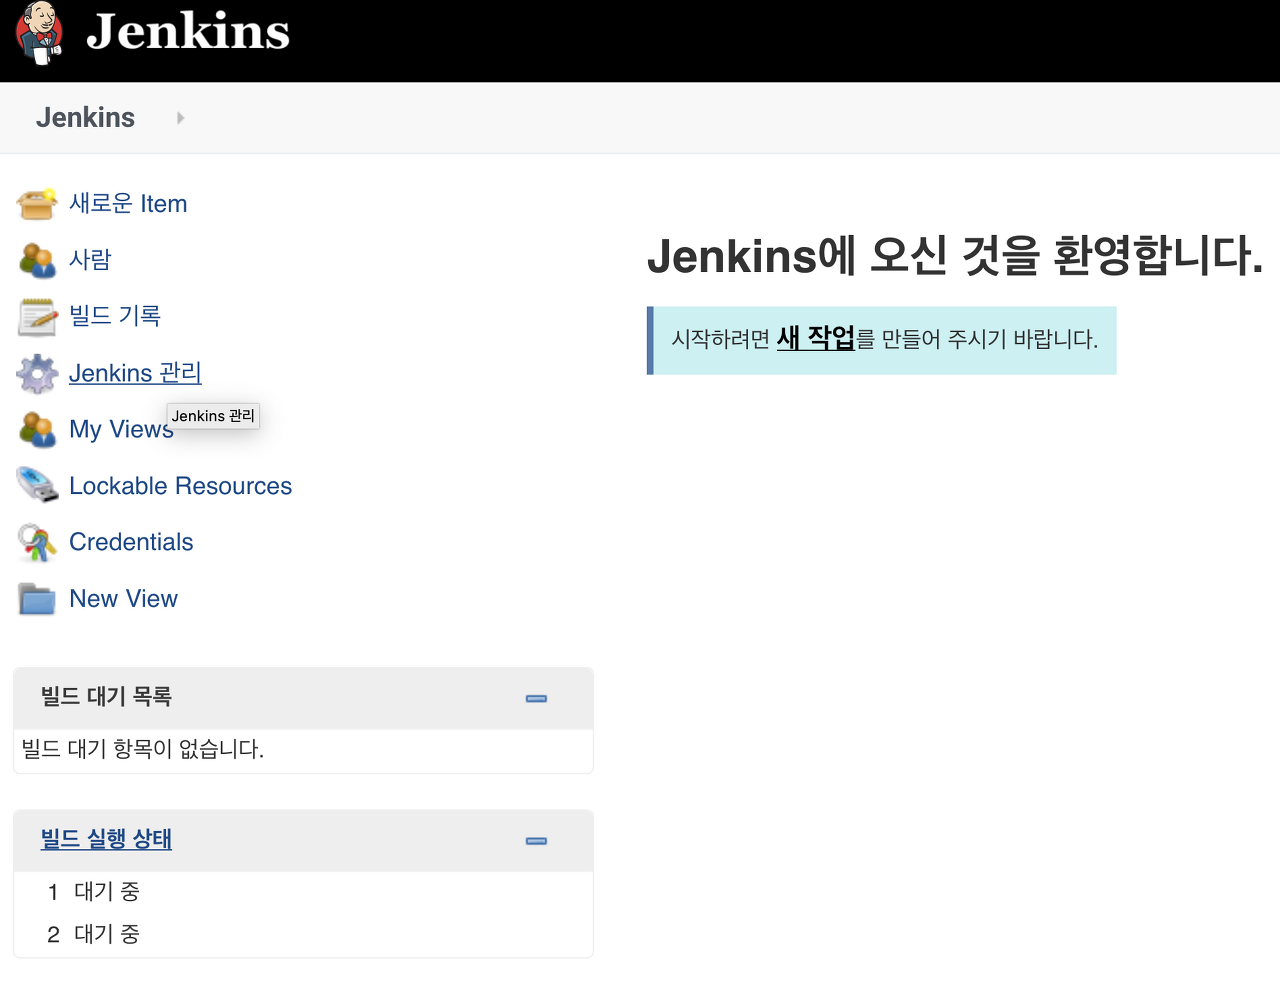Viewport: 1280px width, 995px height.
Task: Expand the breadcrumb arrow next to Jenkins
Action: coord(180,118)
